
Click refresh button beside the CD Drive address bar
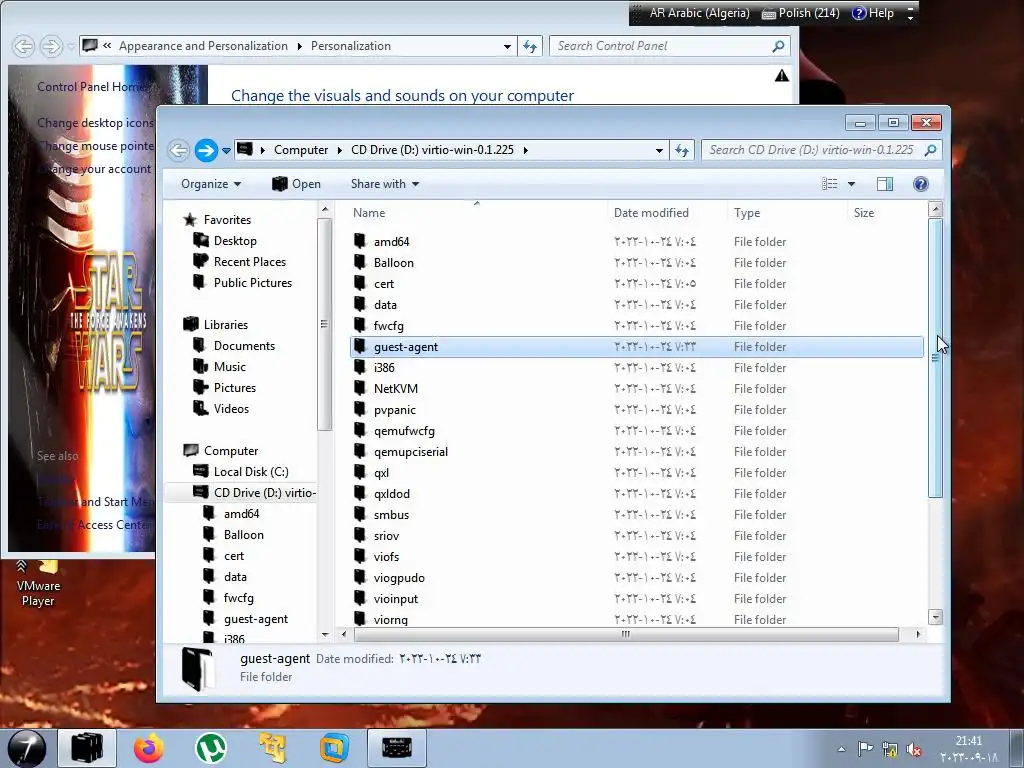click(682, 150)
